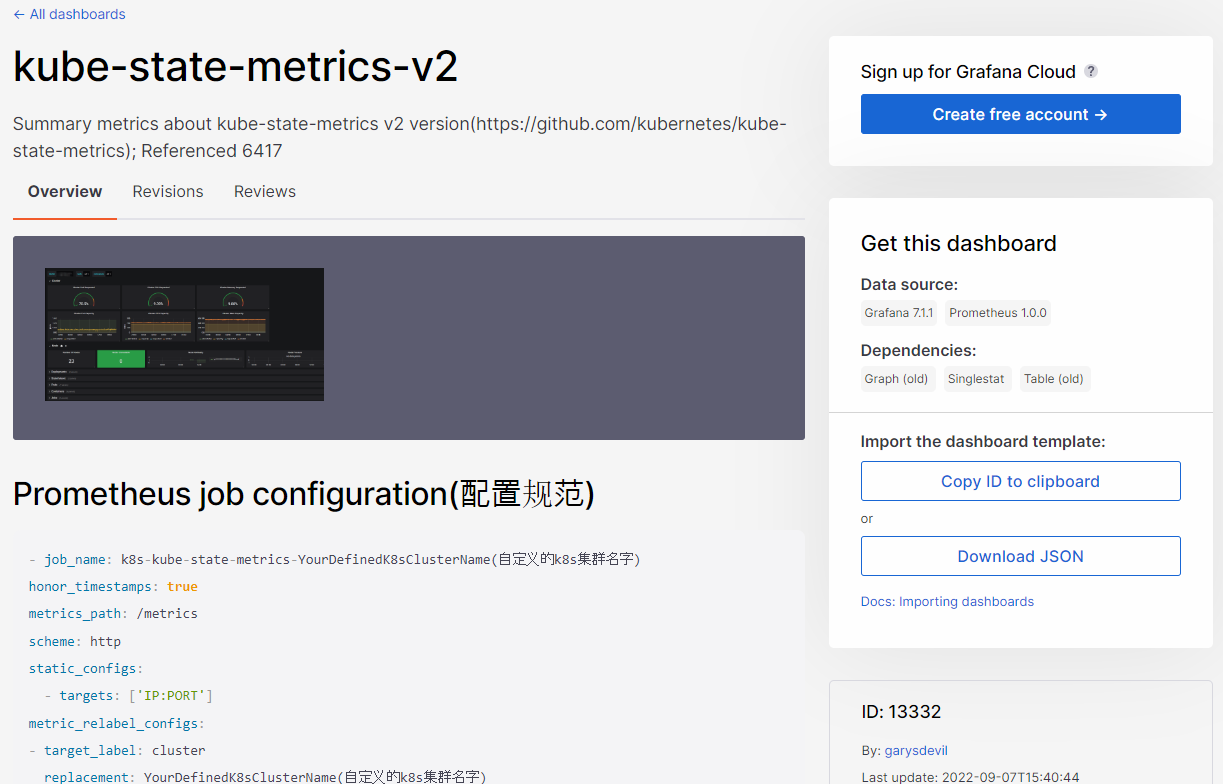Copy dashboard ID to clipboard
The width and height of the screenshot is (1223, 784).
[1020, 481]
